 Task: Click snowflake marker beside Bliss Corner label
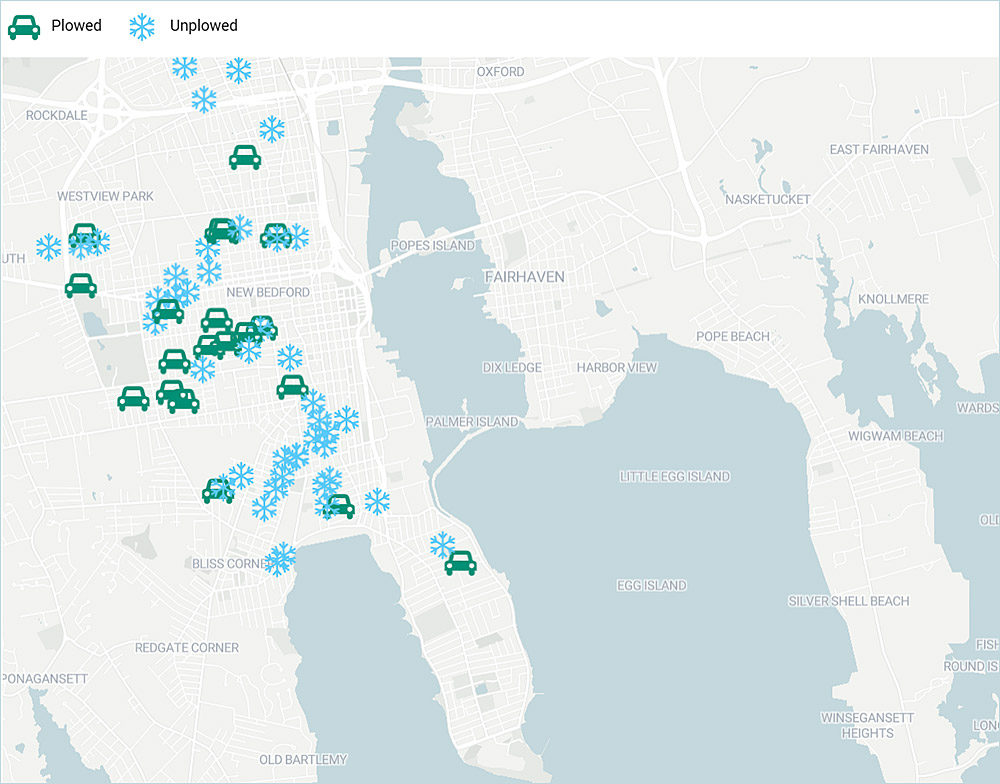[x=281, y=558]
